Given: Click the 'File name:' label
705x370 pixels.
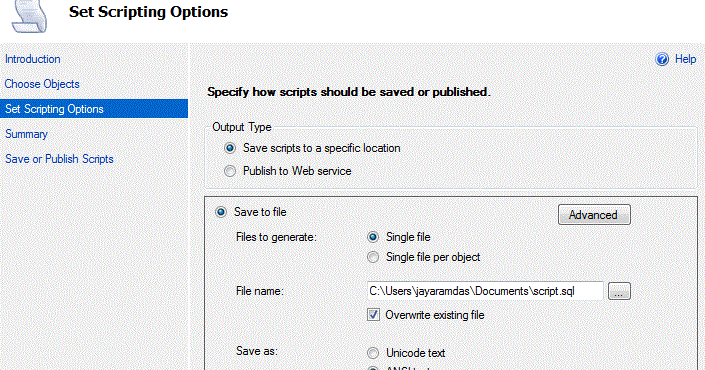Looking at the screenshot, I should pos(260,291).
